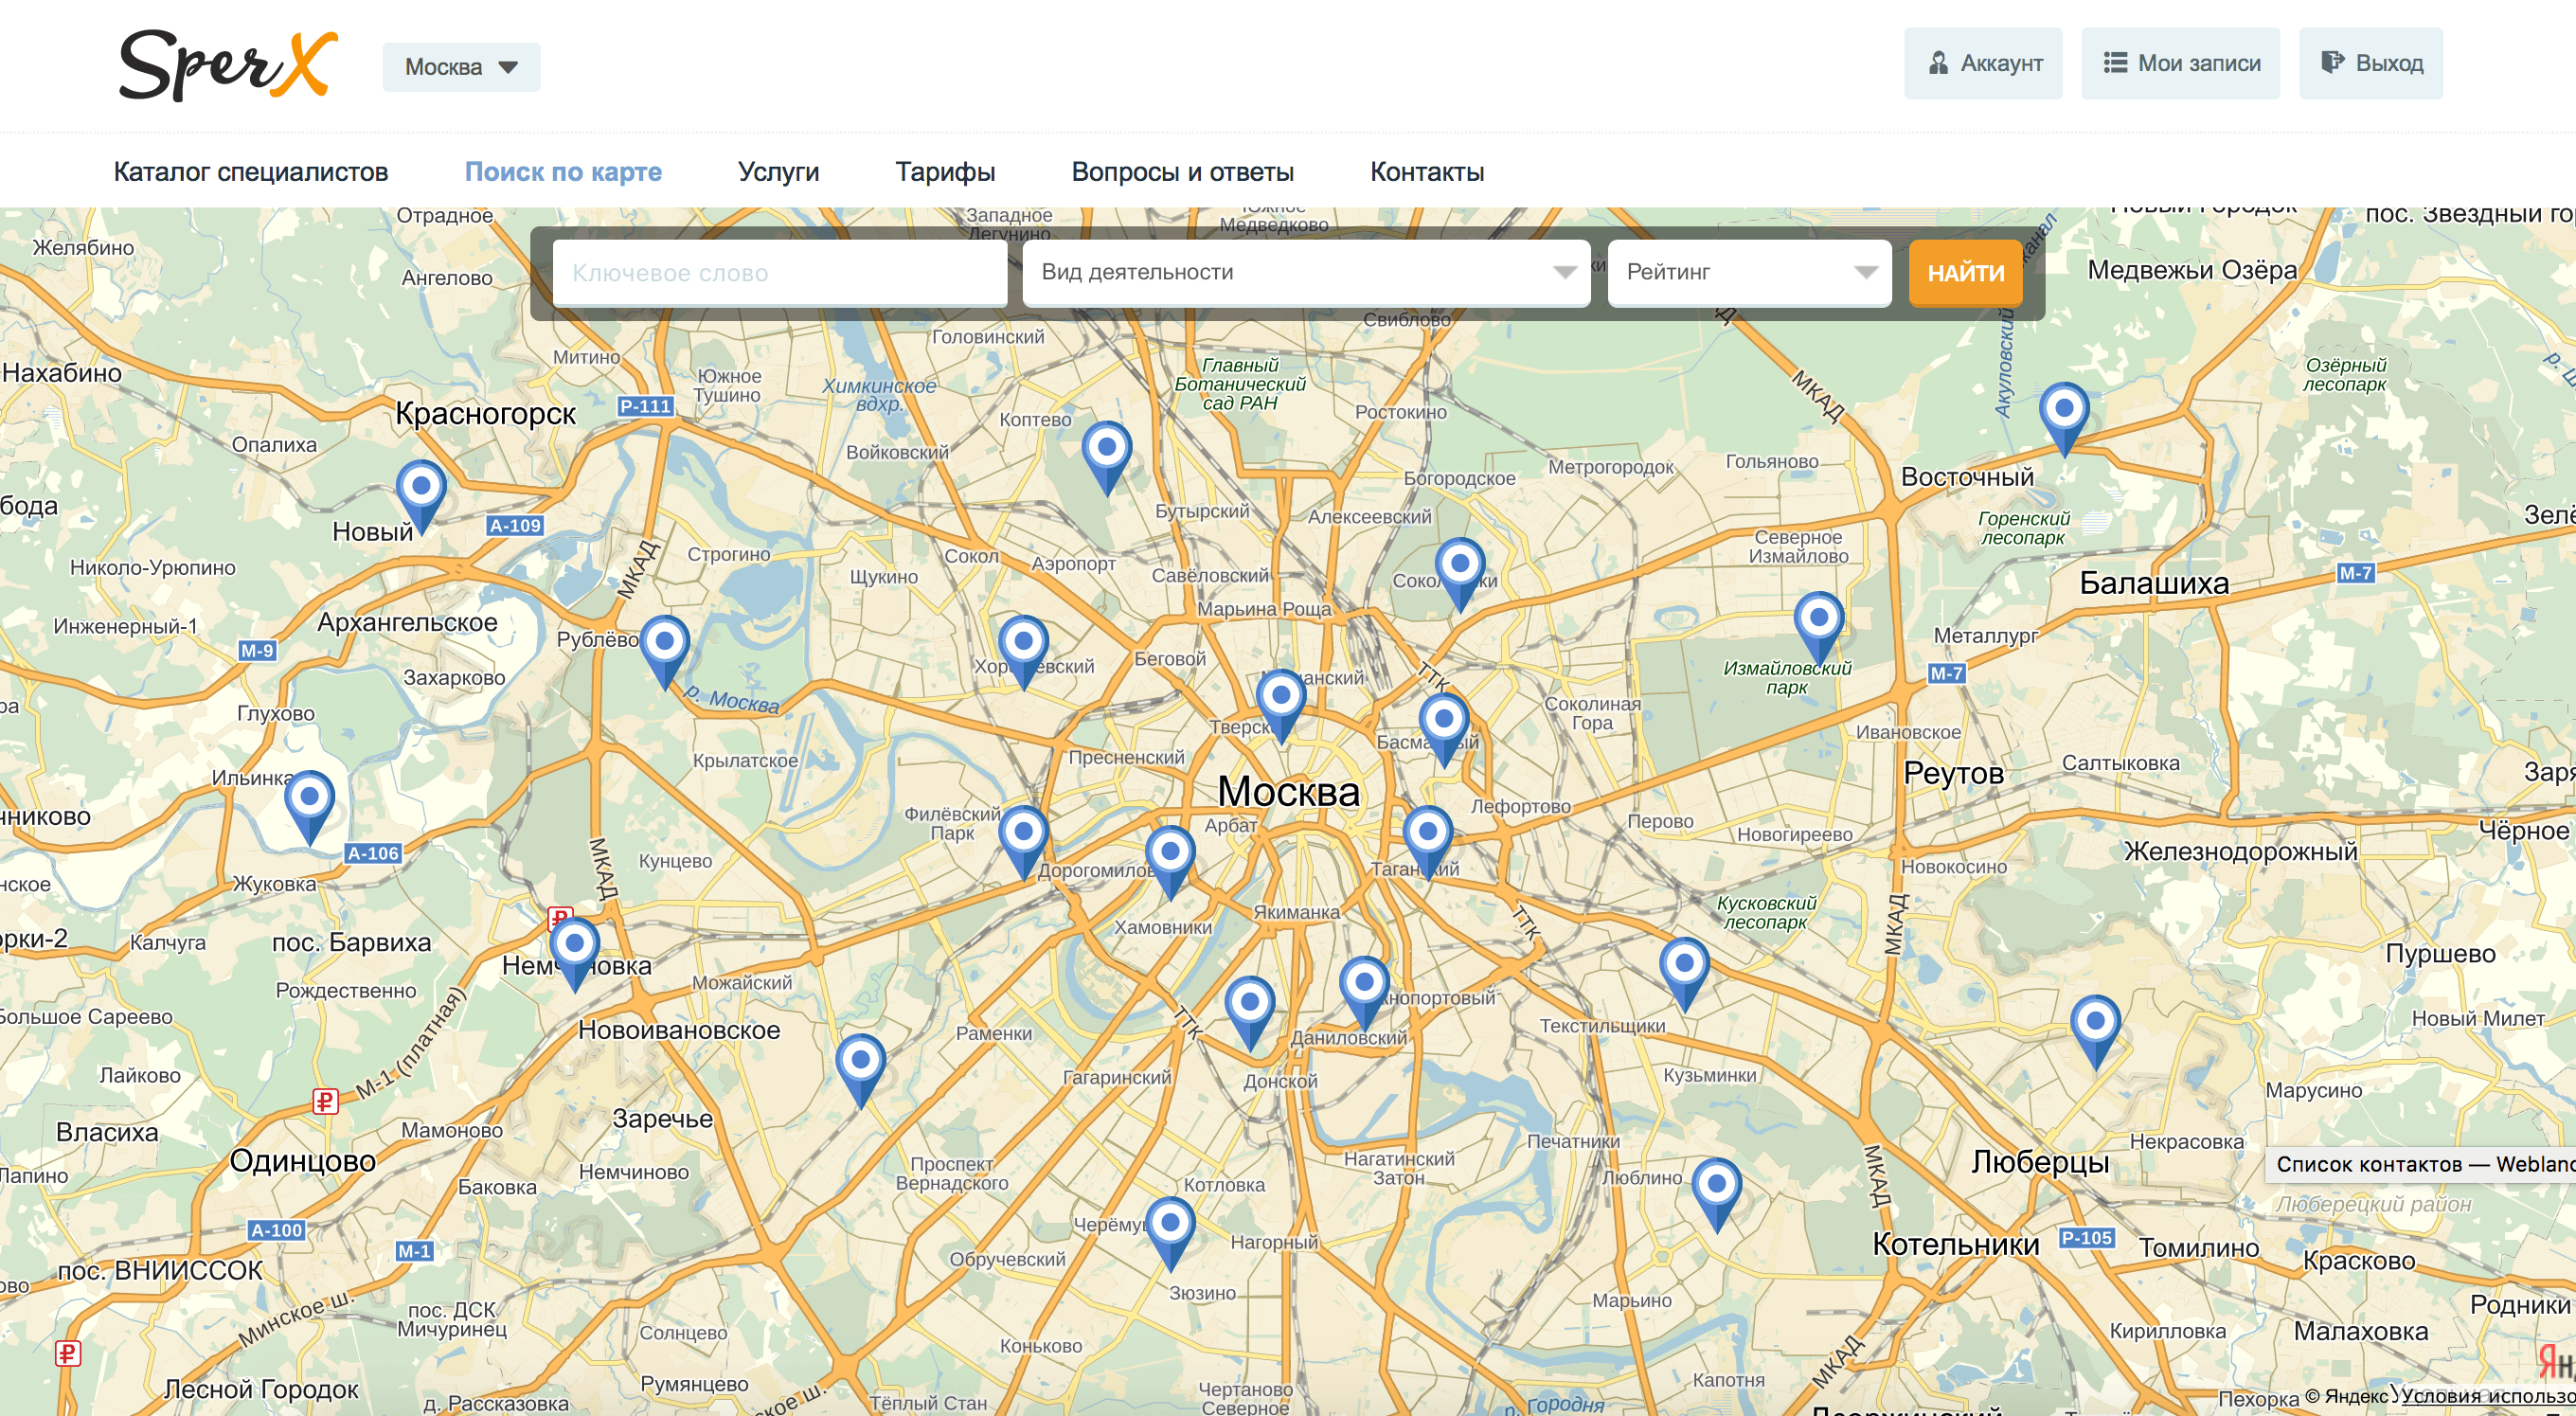
Task: Expand the Рейтинг dropdown
Action: (1749, 272)
